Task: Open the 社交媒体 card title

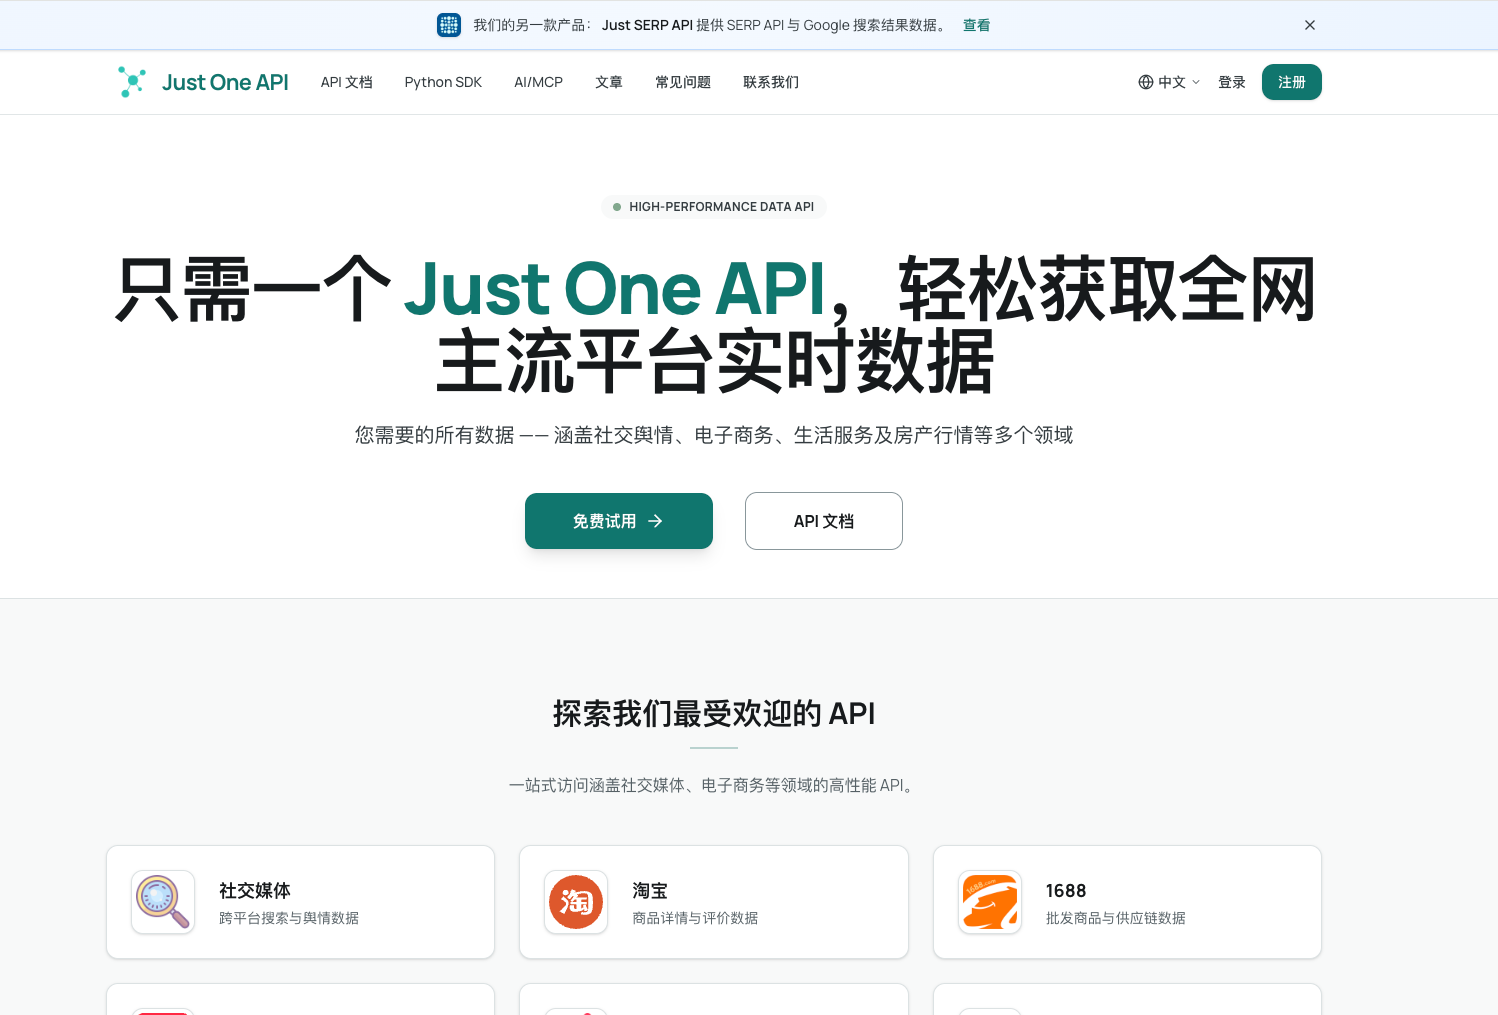Action: tap(255, 890)
